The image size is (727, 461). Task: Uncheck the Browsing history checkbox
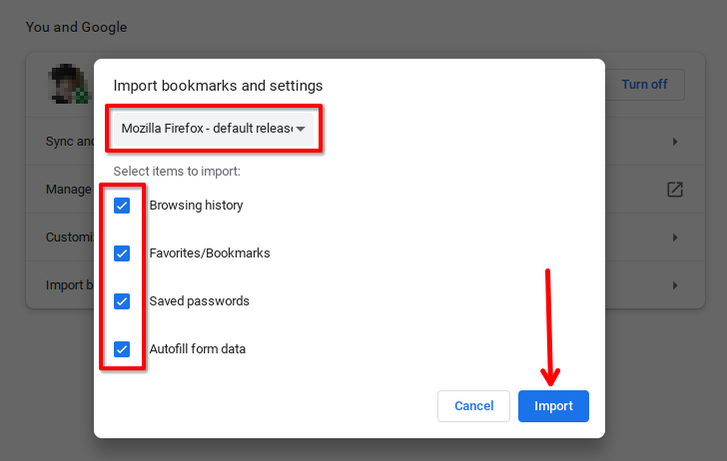[x=122, y=205]
